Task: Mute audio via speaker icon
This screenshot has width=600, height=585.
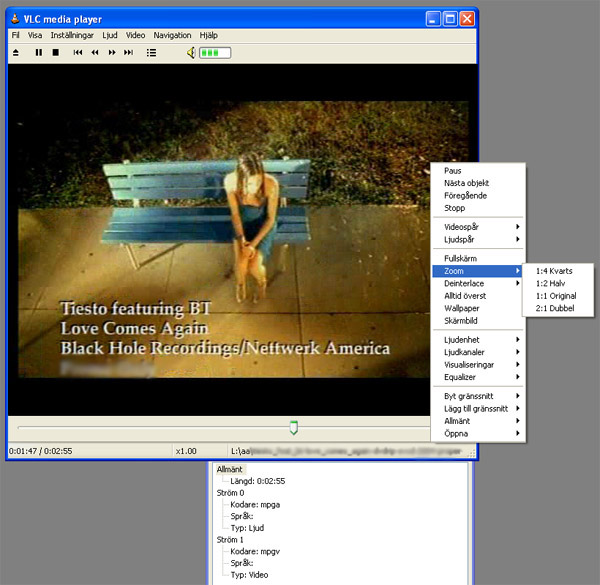Action: click(191, 52)
